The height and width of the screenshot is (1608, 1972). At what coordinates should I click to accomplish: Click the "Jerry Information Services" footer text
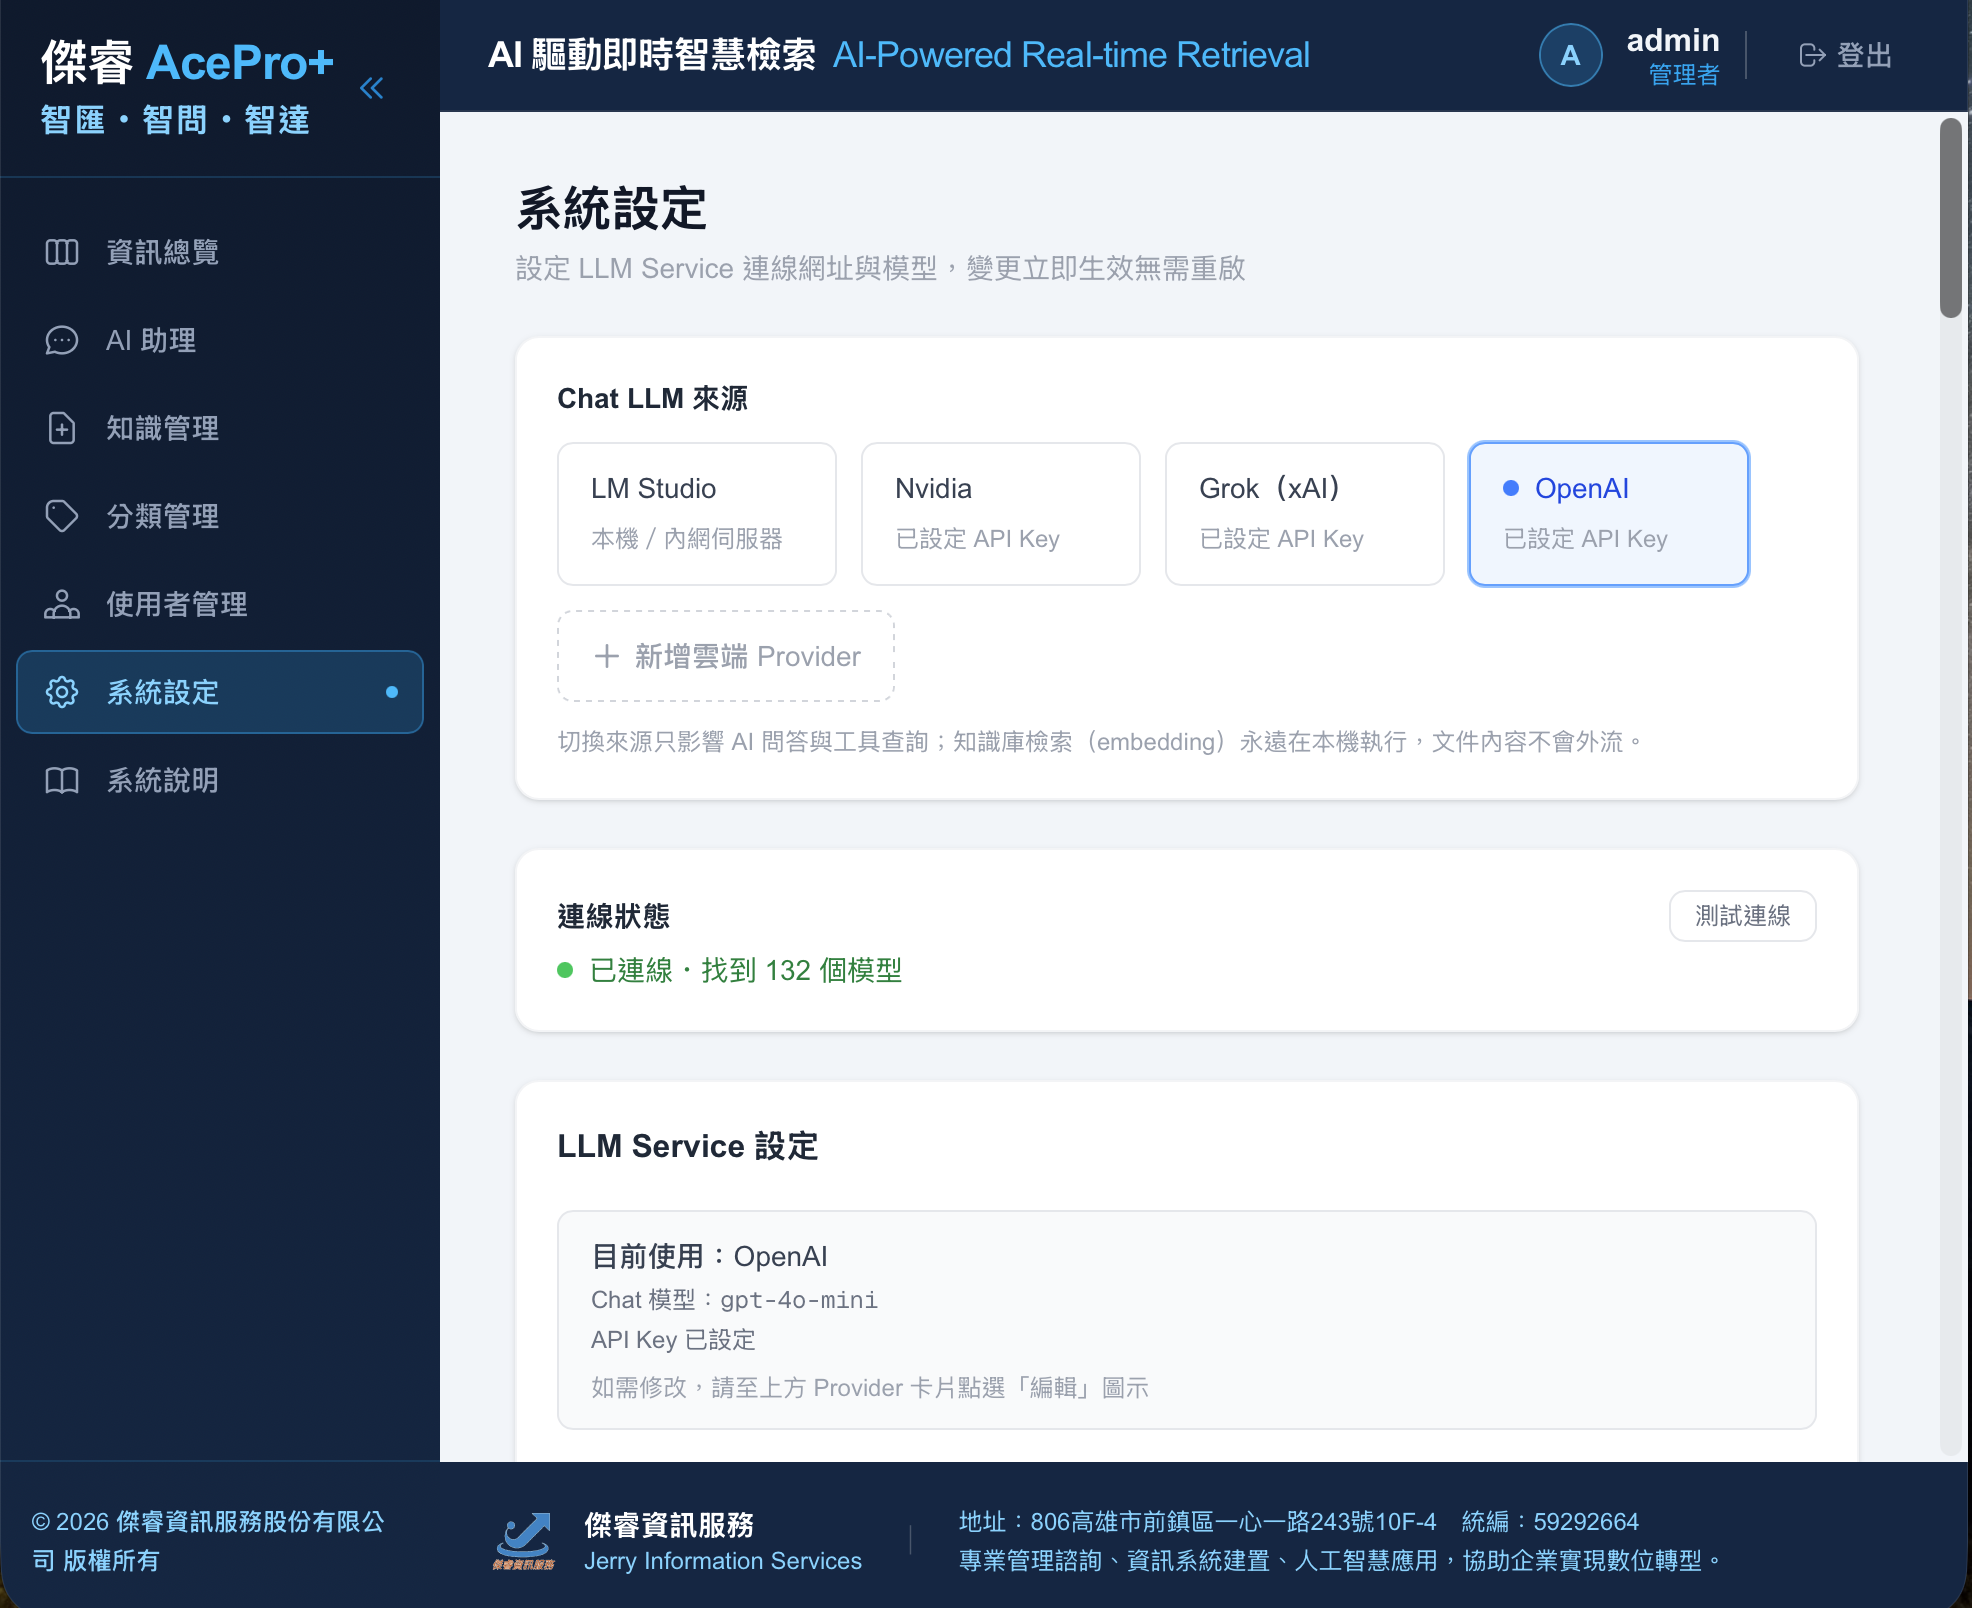pos(723,1561)
